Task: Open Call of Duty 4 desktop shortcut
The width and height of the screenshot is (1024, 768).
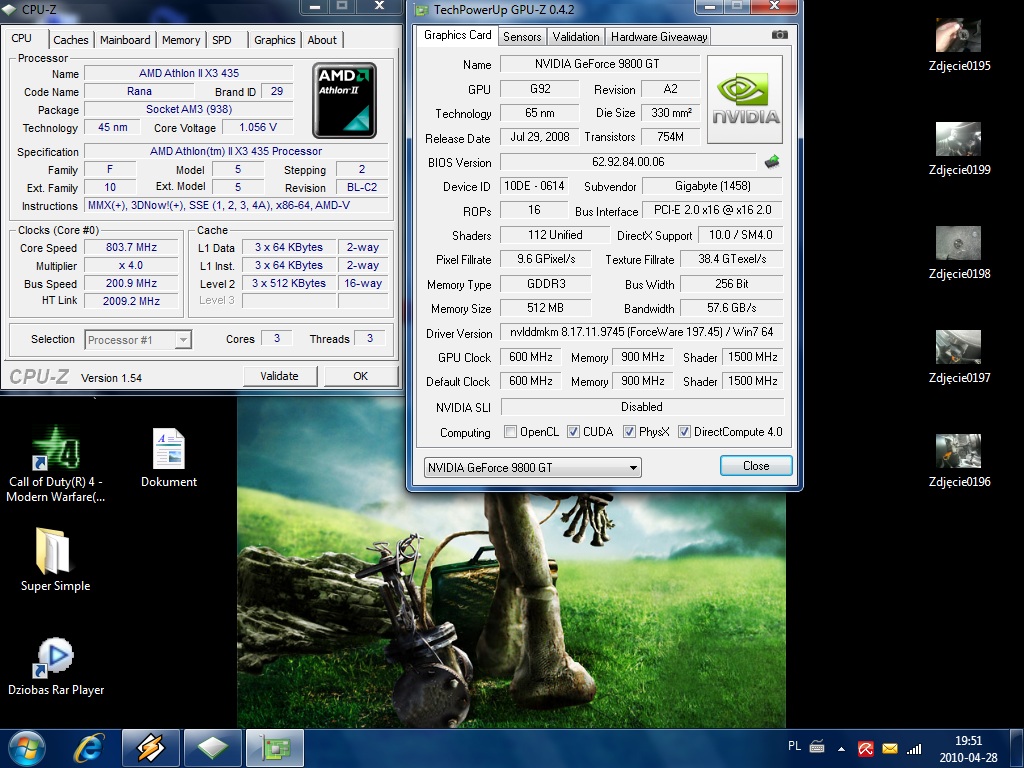Action: 55,449
